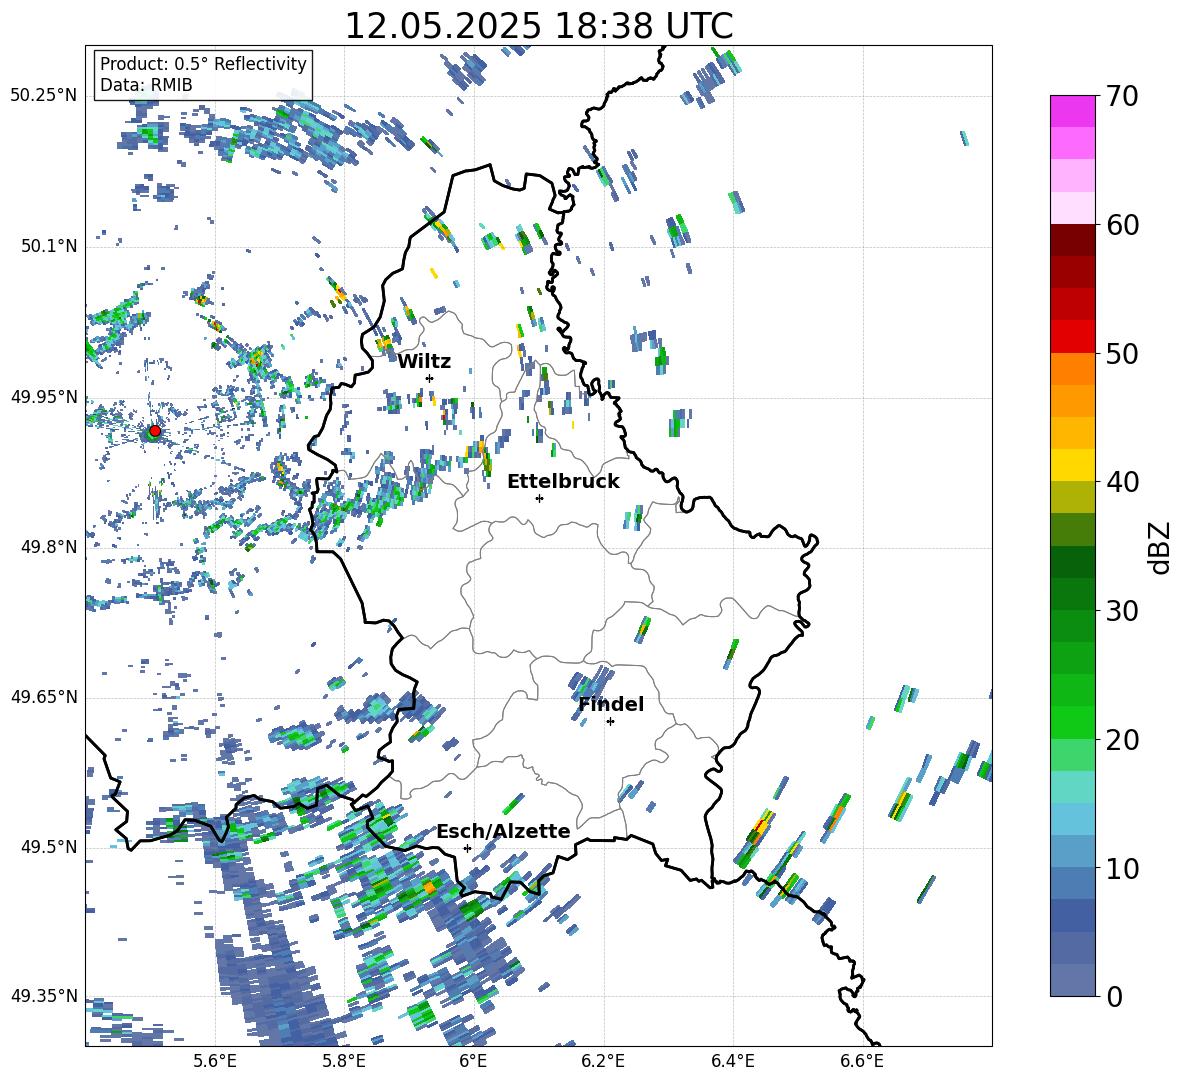The width and height of the screenshot is (1184, 1081).
Task: Click the 5.8°E longitude label
Action: coord(344,1061)
